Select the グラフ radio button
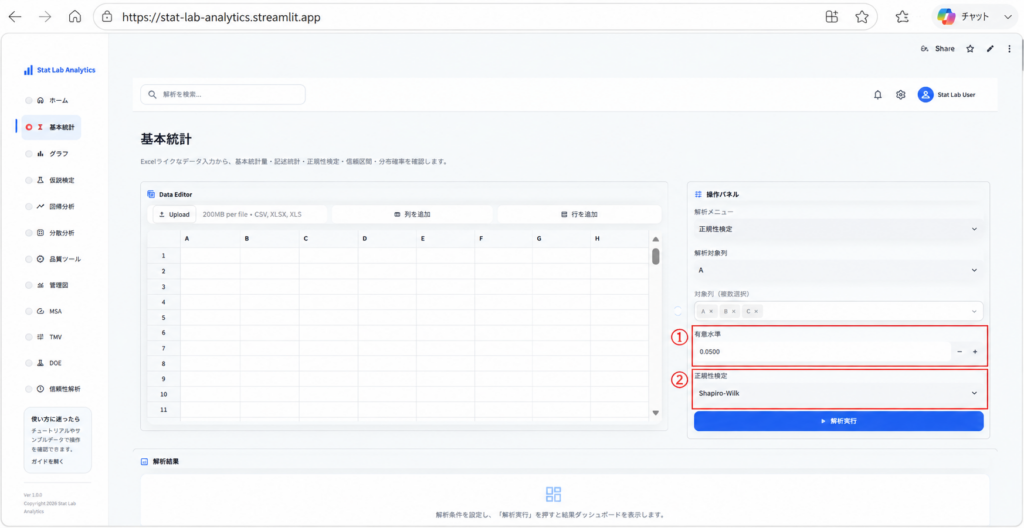Viewport: 1024px width, 528px height. tap(29, 154)
